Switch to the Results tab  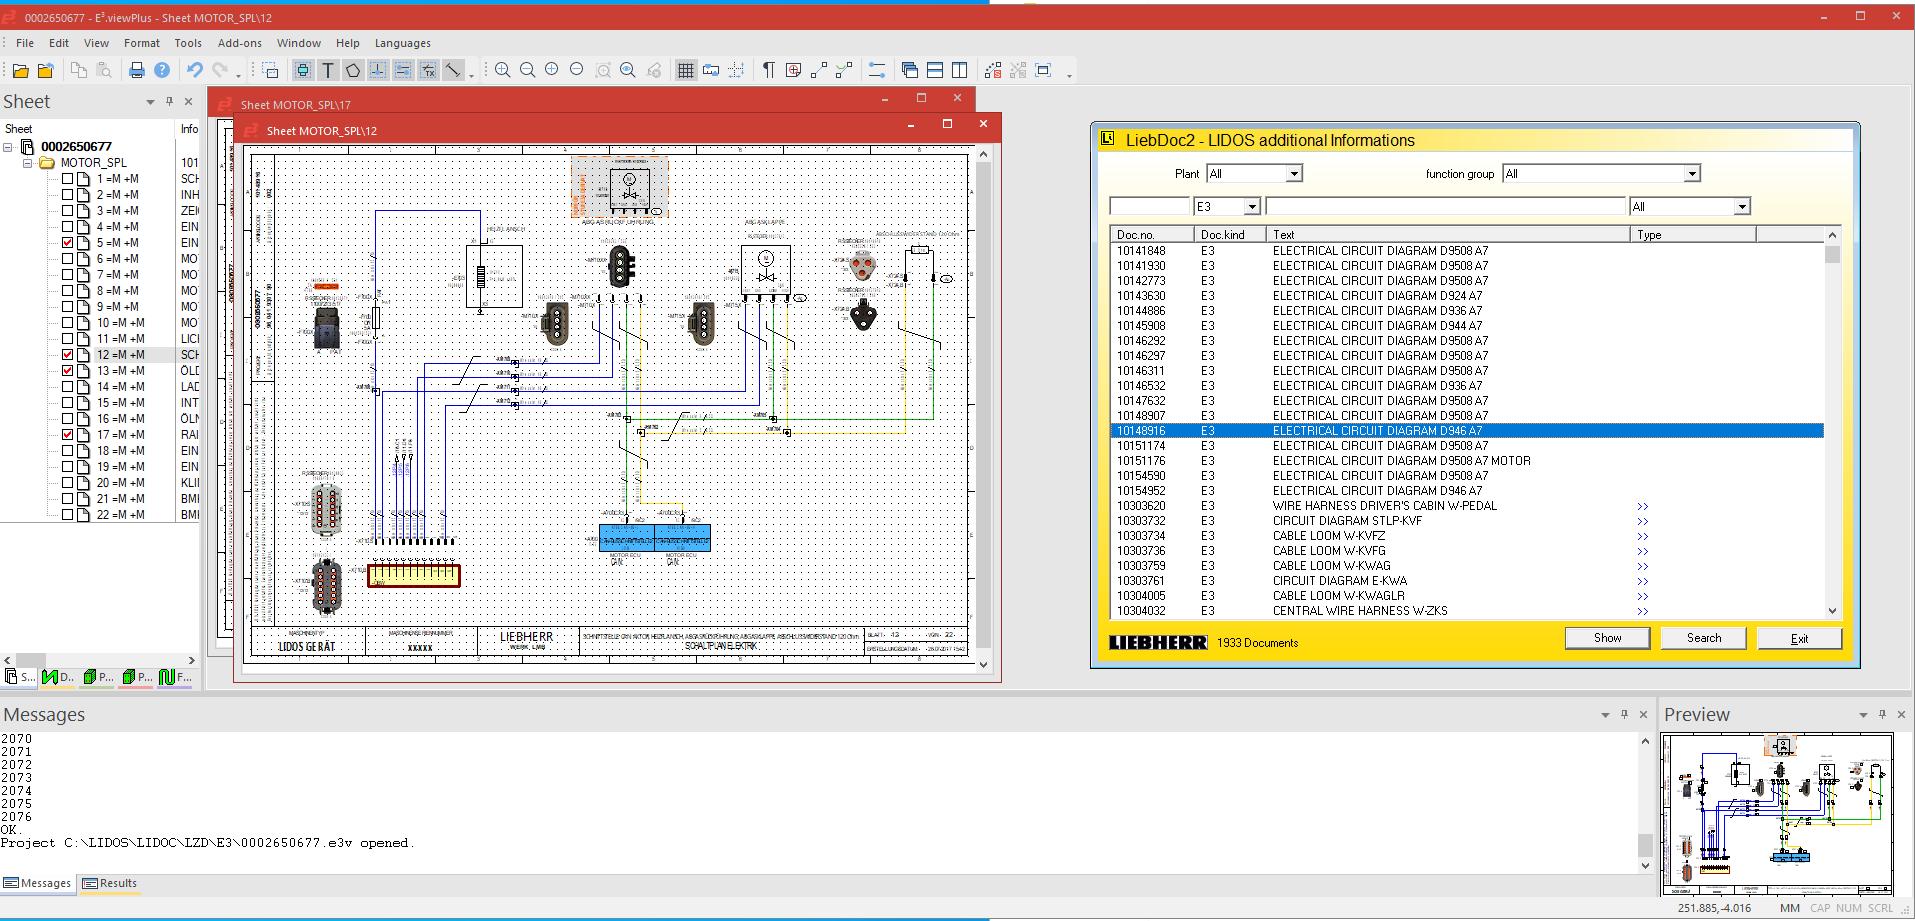(x=110, y=883)
